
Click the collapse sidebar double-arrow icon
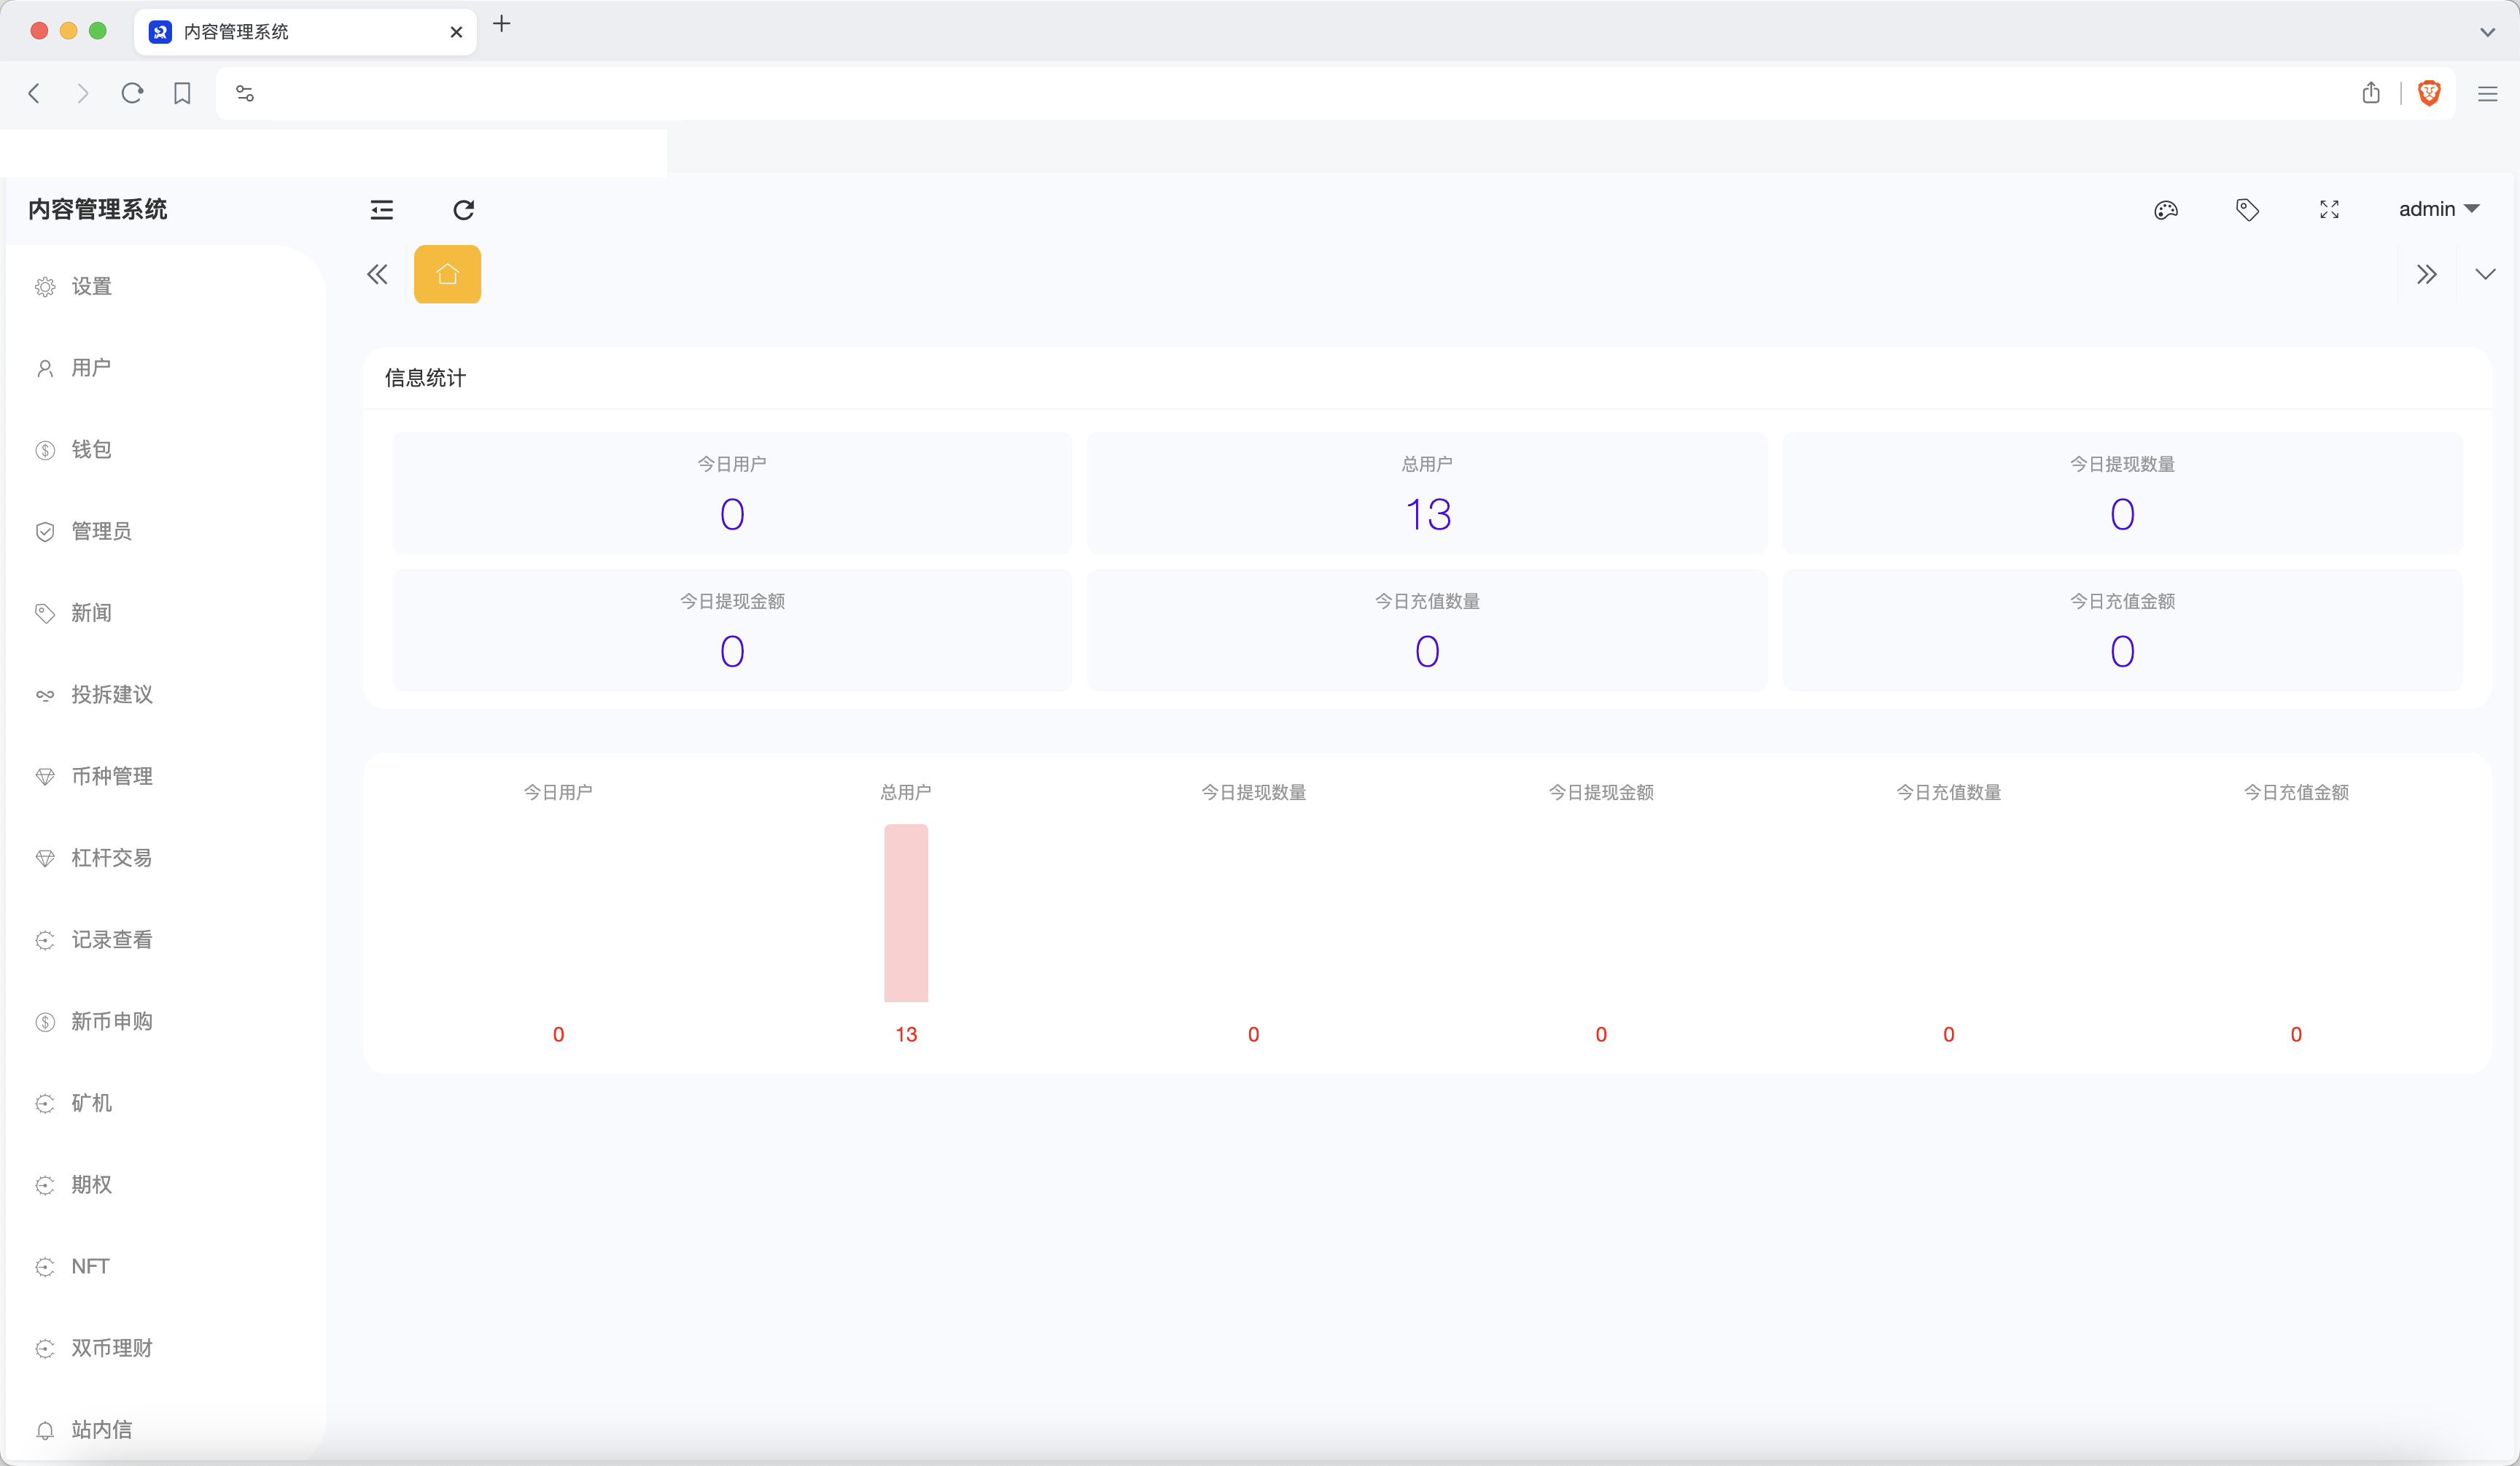point(377,274)
